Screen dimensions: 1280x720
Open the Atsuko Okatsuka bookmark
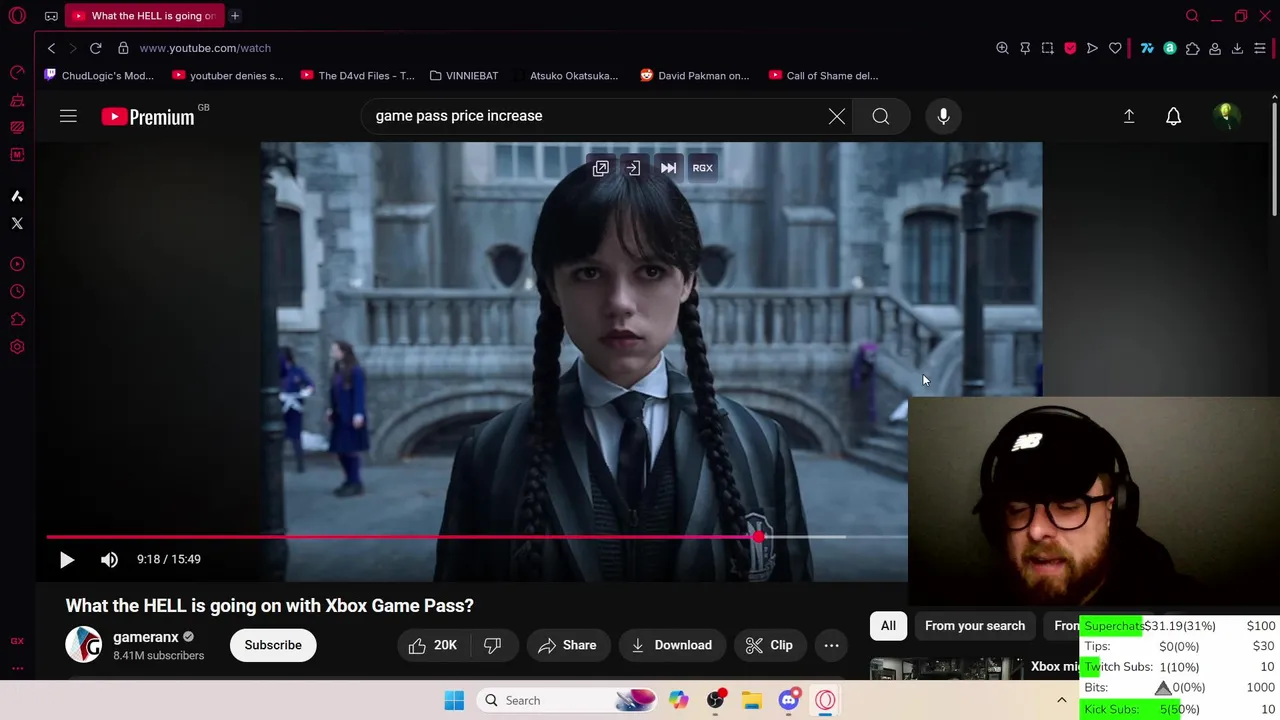click(x=566, y=76)
